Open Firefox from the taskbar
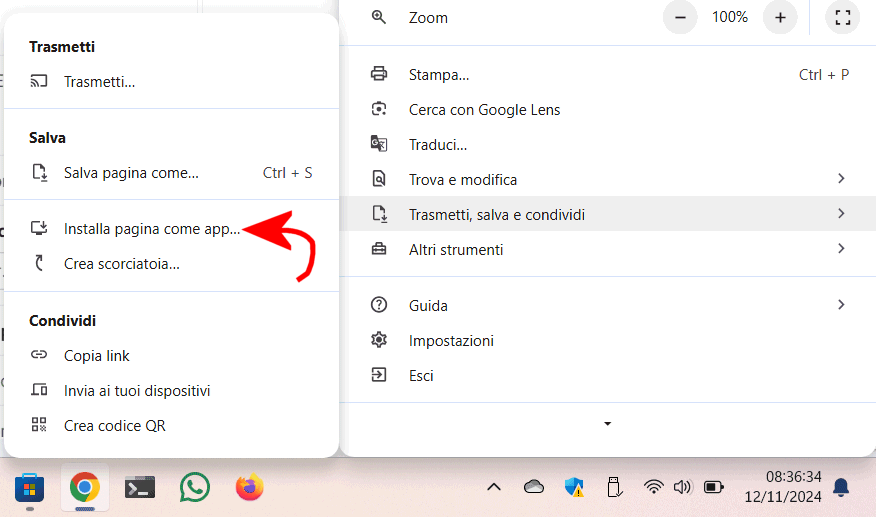Screen dimensions: 876x517 249,487
